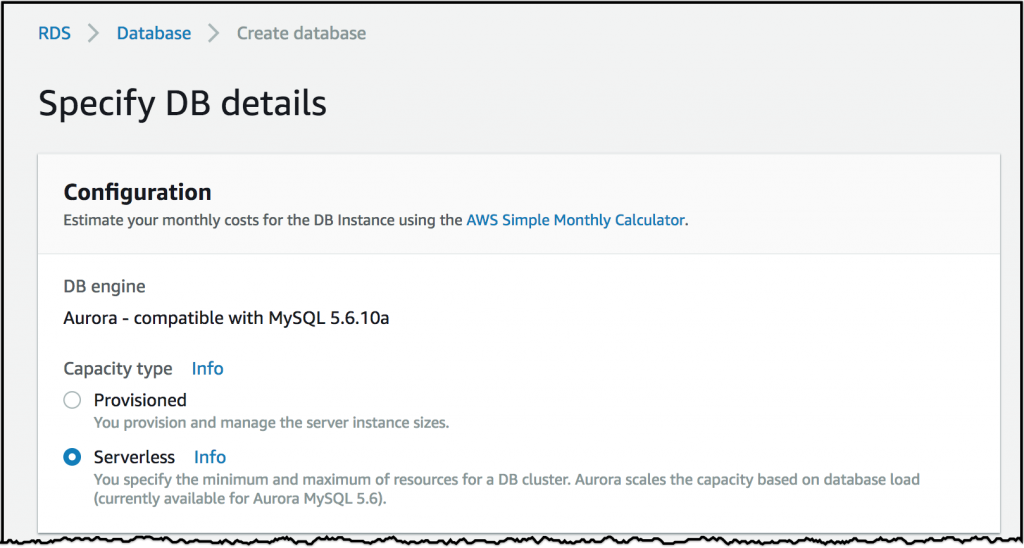Click chevron separator after Database breadcrumb
The image size is (1024, 548).
point(214,33)
